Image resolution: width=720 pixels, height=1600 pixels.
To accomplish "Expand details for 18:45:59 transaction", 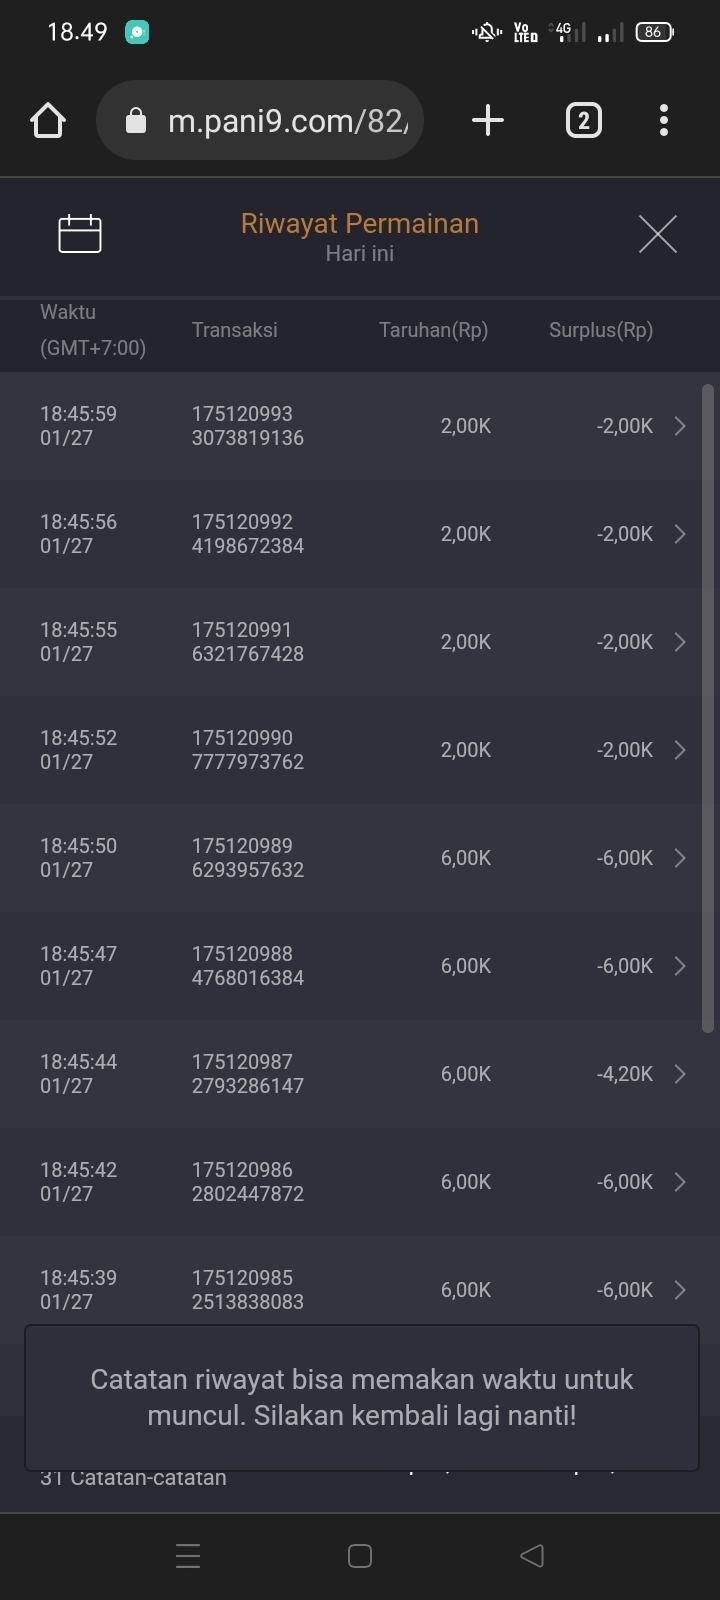I will click(680, 426).
